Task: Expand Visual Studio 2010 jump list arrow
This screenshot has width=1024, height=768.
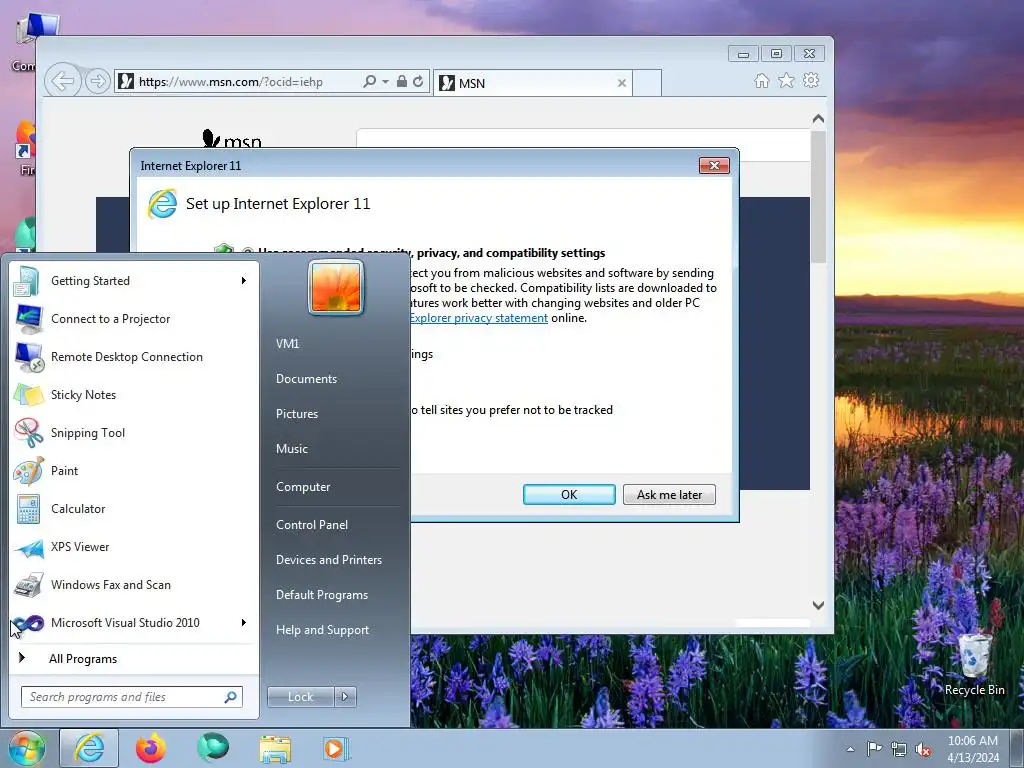Action: pyautogui.click(x=244, y=622)
